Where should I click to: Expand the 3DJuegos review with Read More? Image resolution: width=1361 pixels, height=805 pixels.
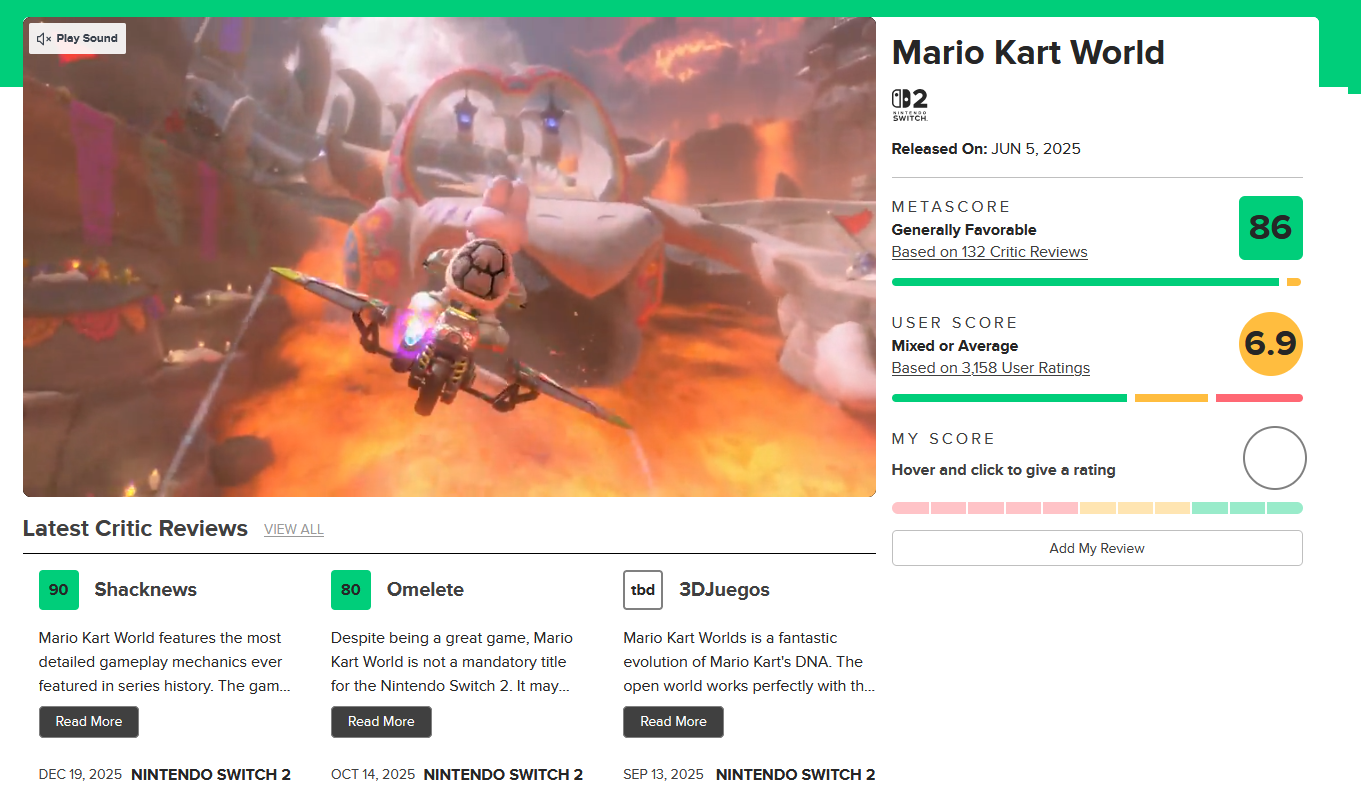coord(673,722)
